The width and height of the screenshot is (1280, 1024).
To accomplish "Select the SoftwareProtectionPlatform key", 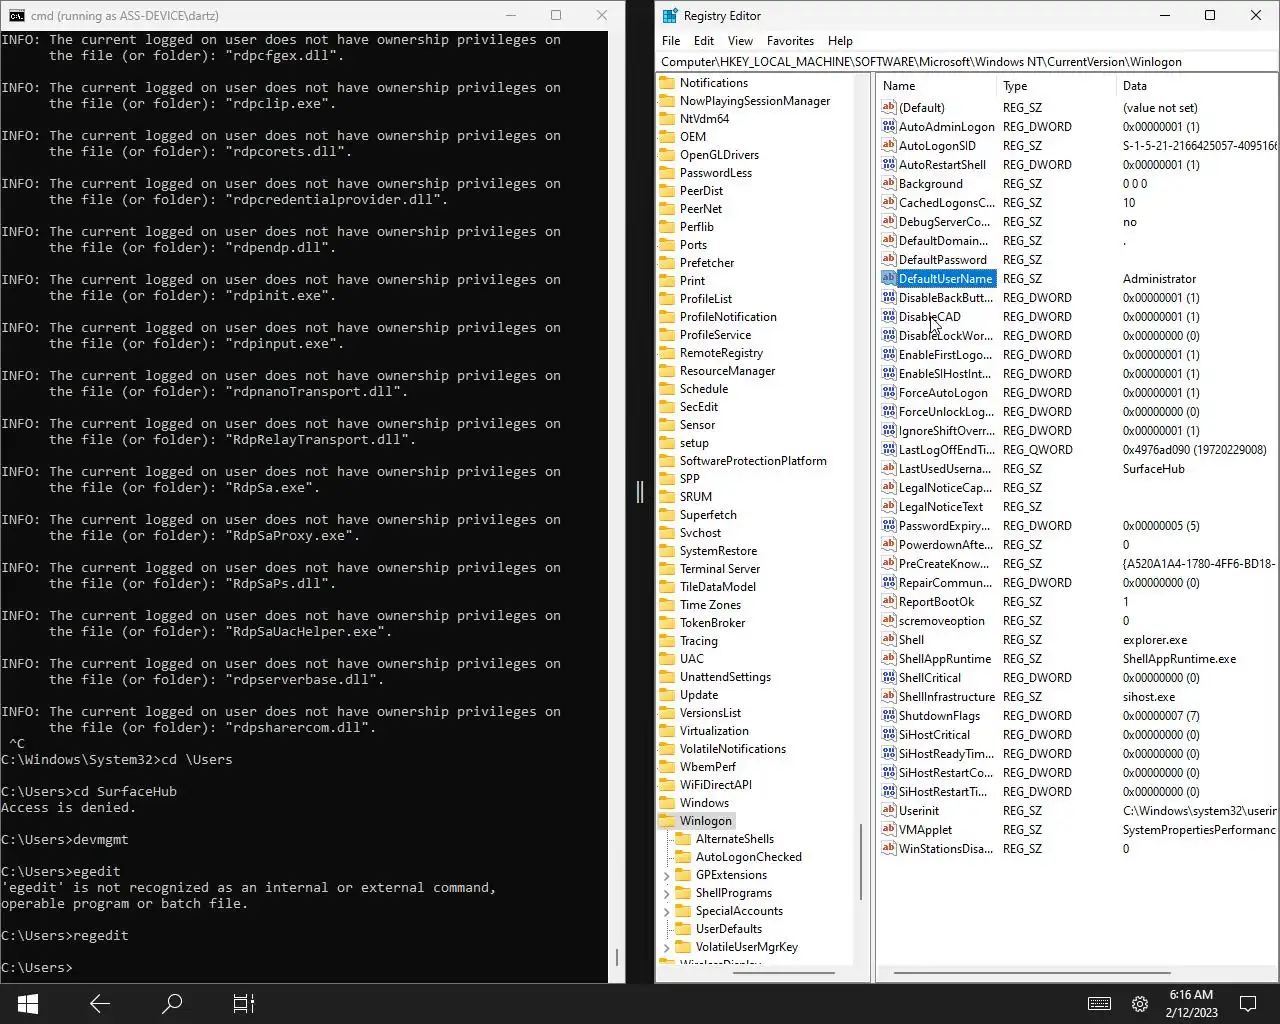I will tap(752, 461).
